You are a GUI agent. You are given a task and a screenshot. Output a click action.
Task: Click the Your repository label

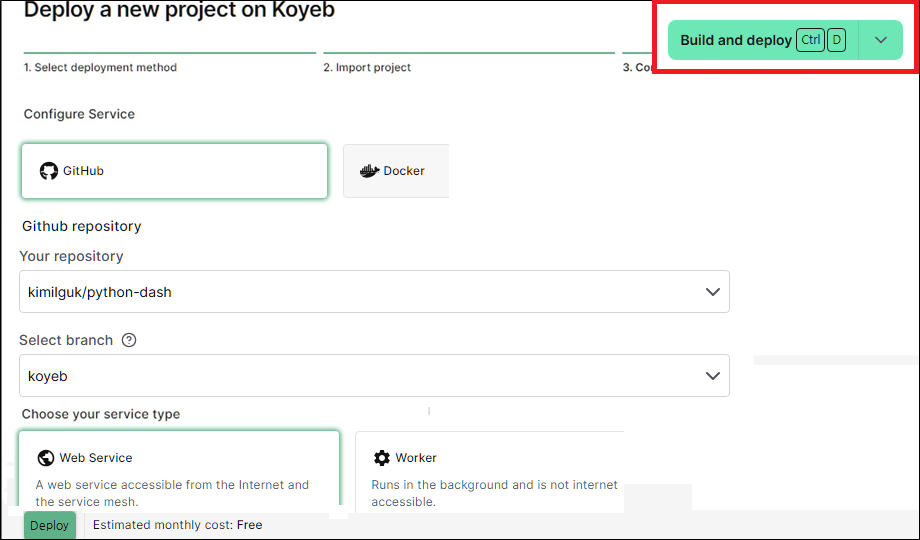pyautogui.click(x=72, y=256)
